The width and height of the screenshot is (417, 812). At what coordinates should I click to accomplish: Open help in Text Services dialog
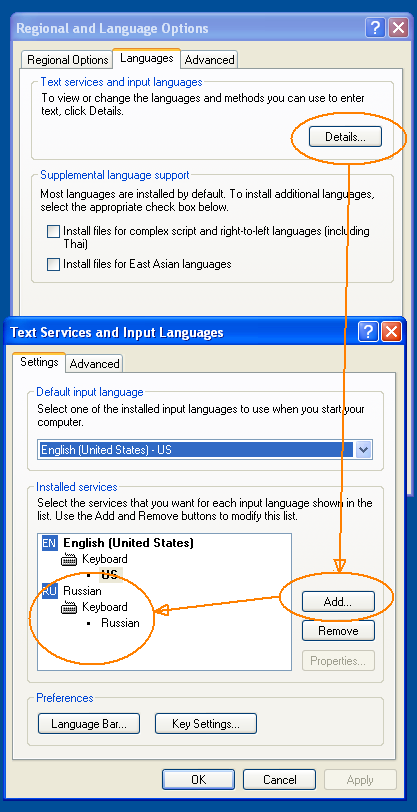point(368,331)
